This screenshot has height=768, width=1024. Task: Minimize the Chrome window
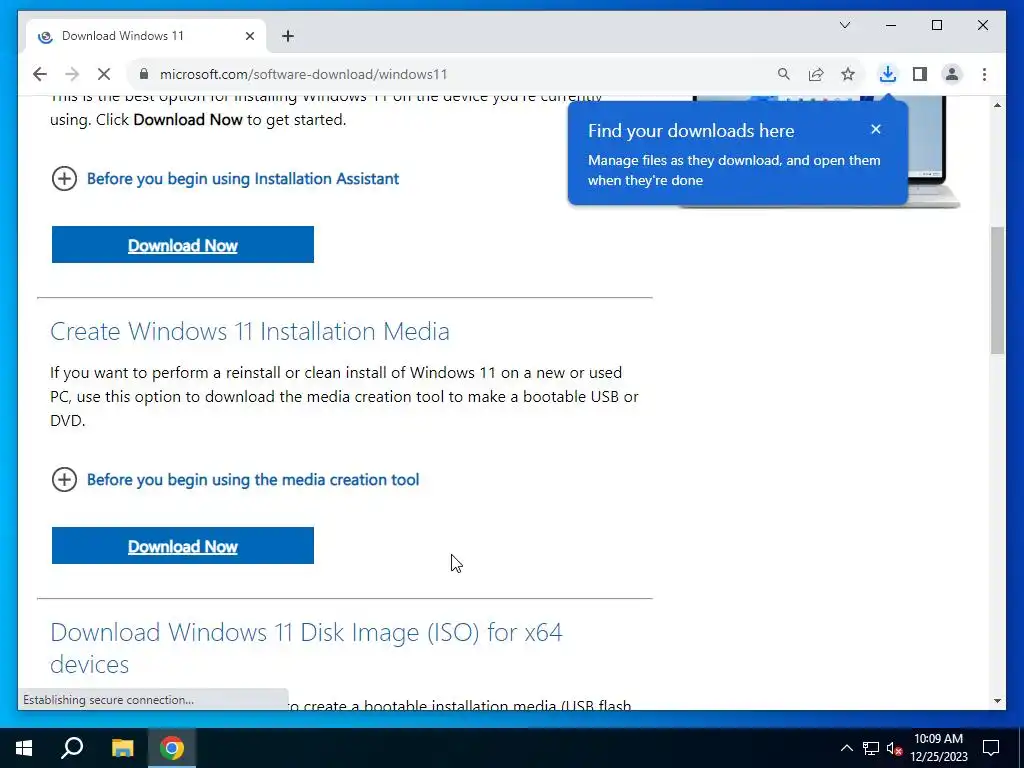[891, 25]
